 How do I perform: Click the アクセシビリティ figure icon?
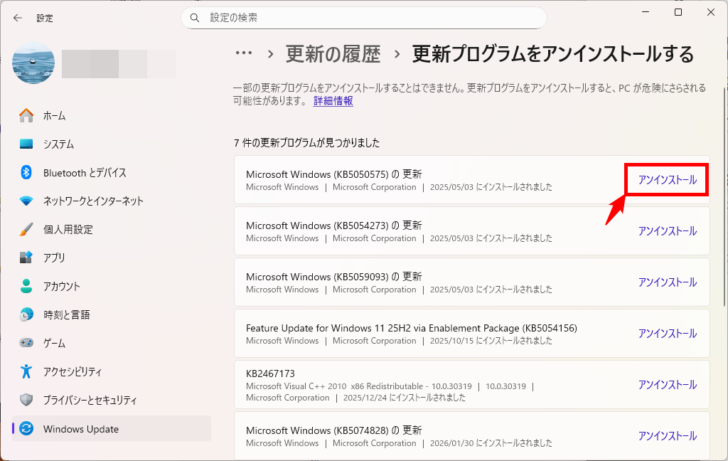pyautogui.click(x=26, y=371)
